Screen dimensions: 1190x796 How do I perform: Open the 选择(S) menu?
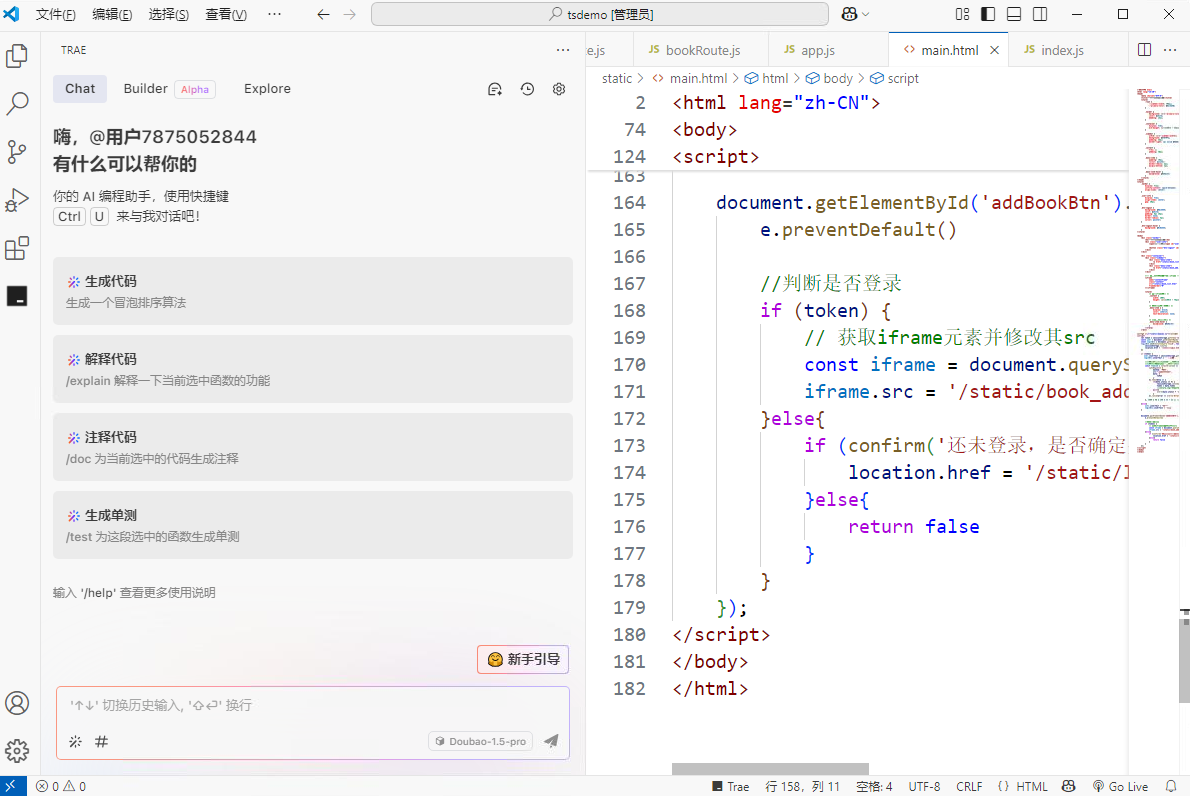coord(168,14)
